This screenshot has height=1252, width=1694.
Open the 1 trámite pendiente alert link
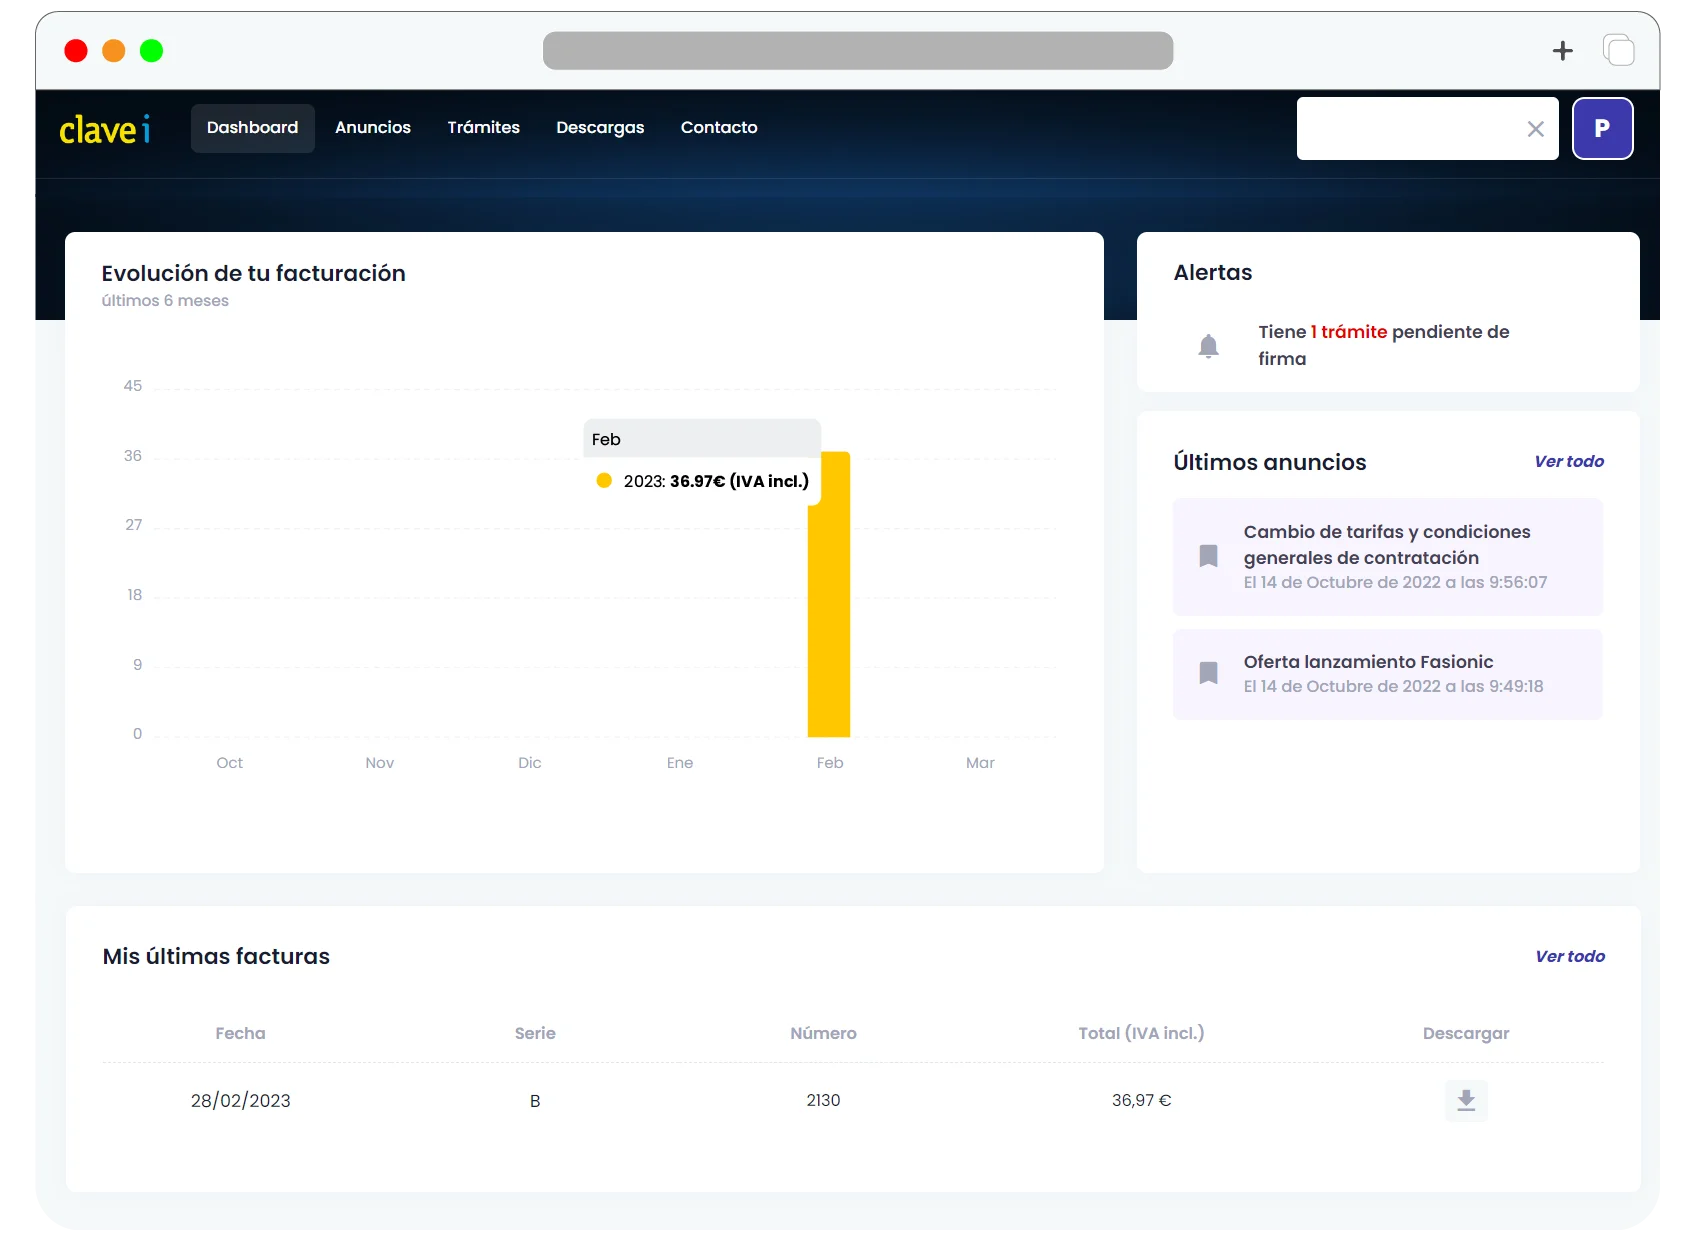point(1347,331)
